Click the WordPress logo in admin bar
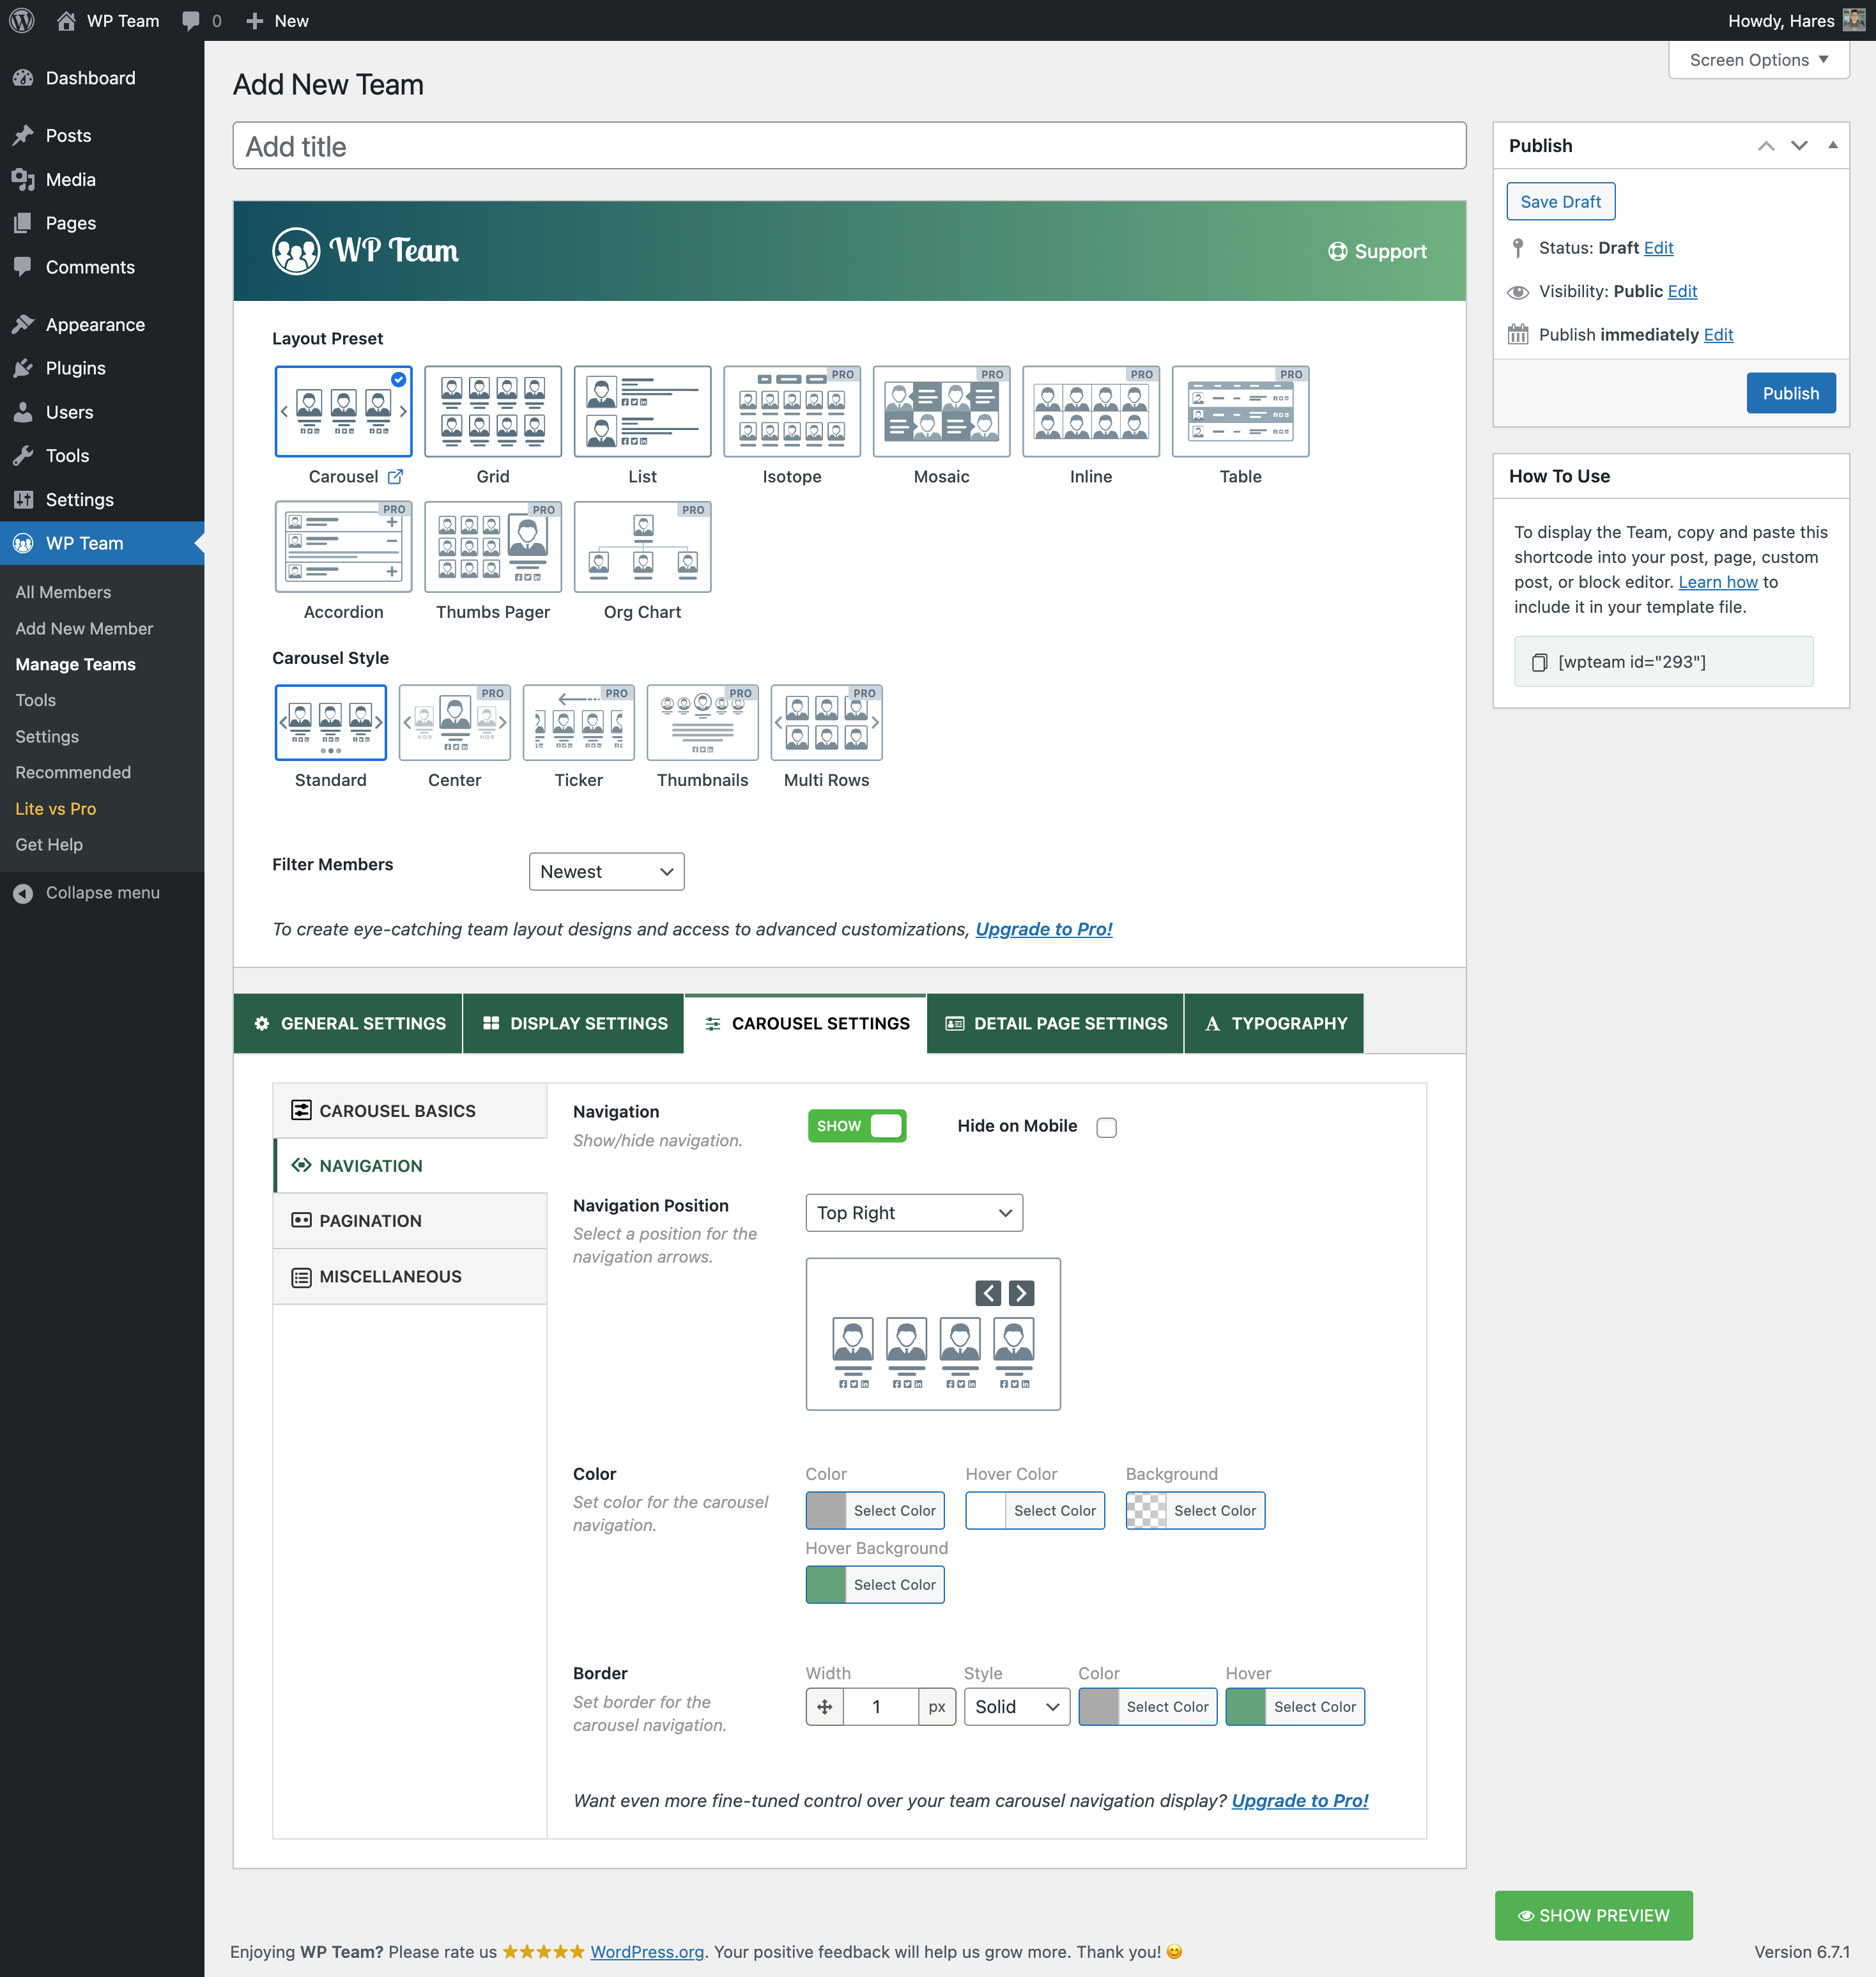The image size is (1876, 1977). [22, 20]
